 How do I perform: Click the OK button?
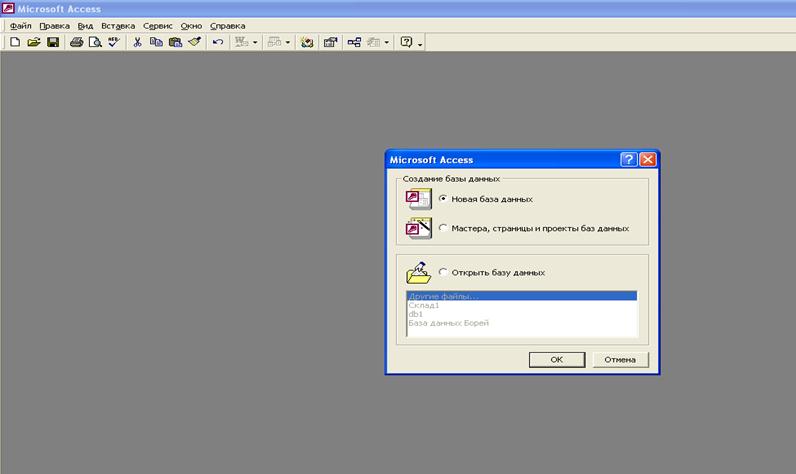tap(557, 360)
